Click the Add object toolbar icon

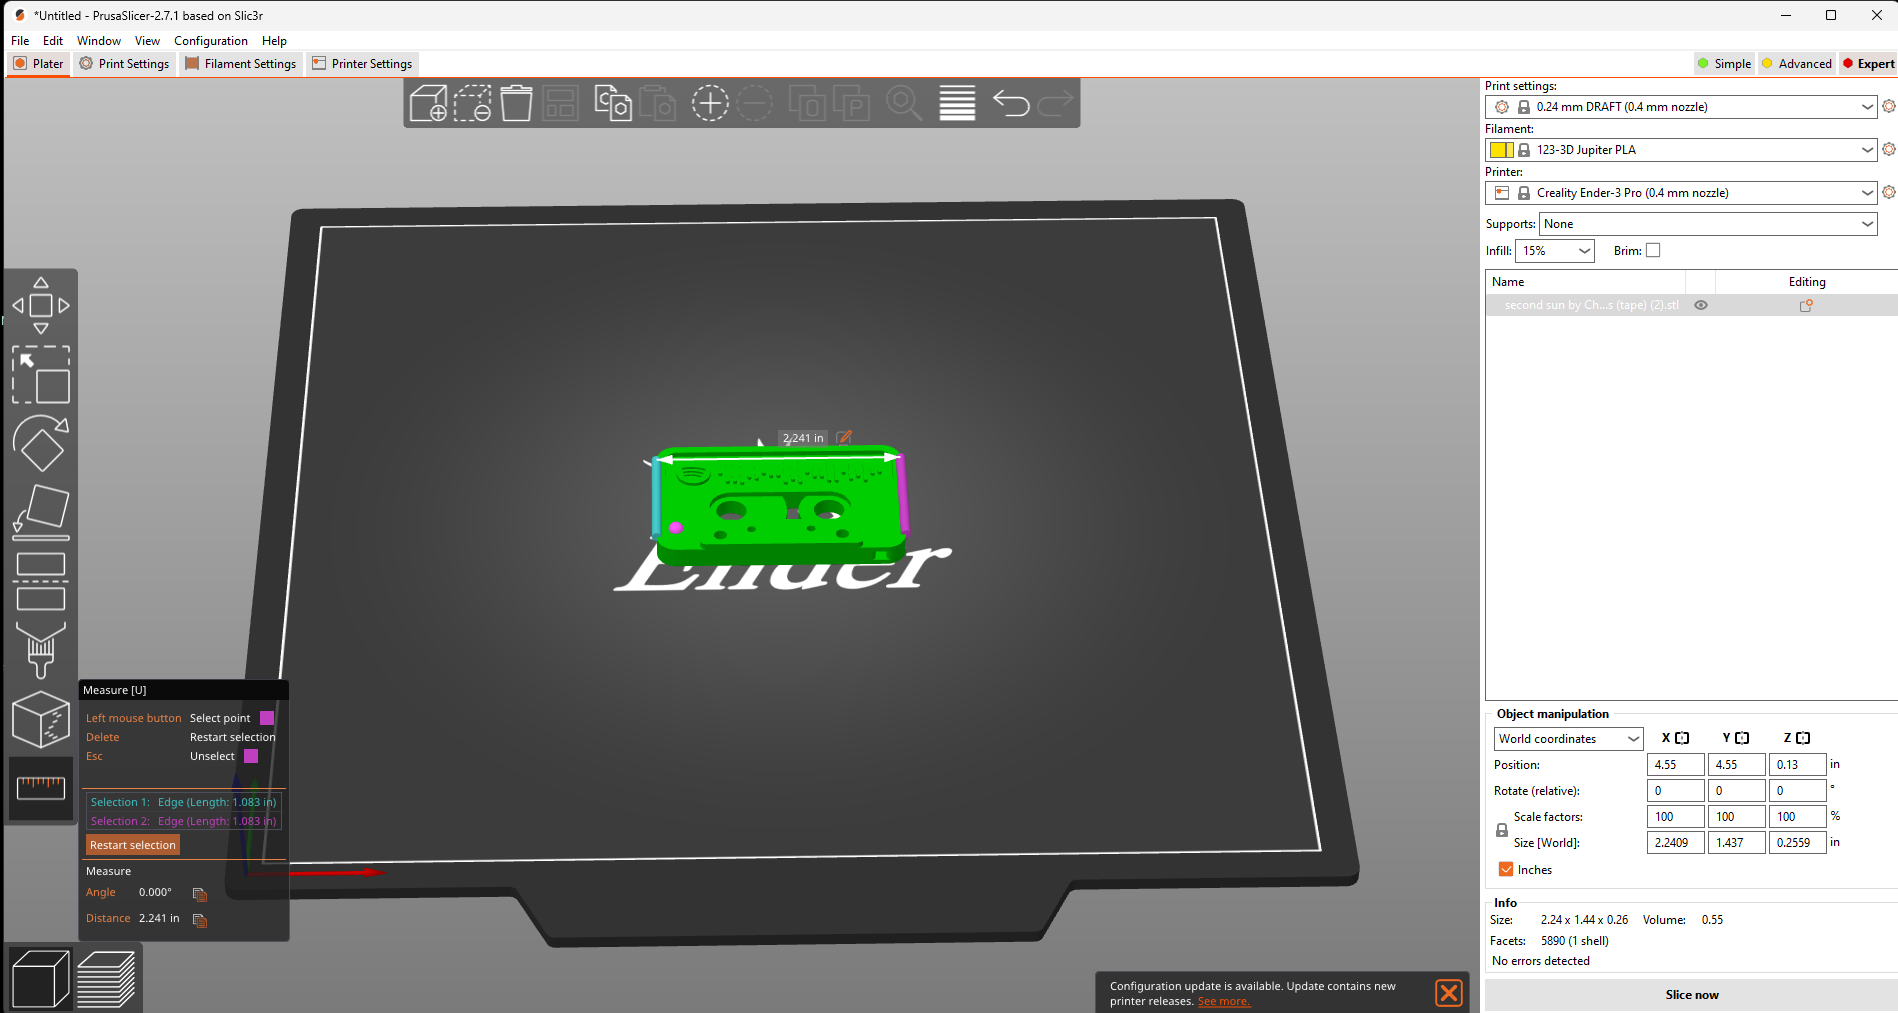[x=428, y=103]
